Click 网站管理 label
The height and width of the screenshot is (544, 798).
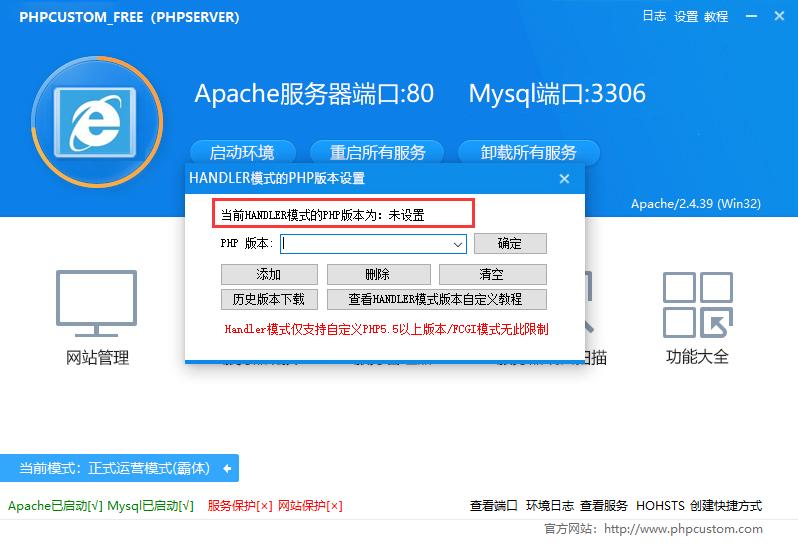point(97,358)
